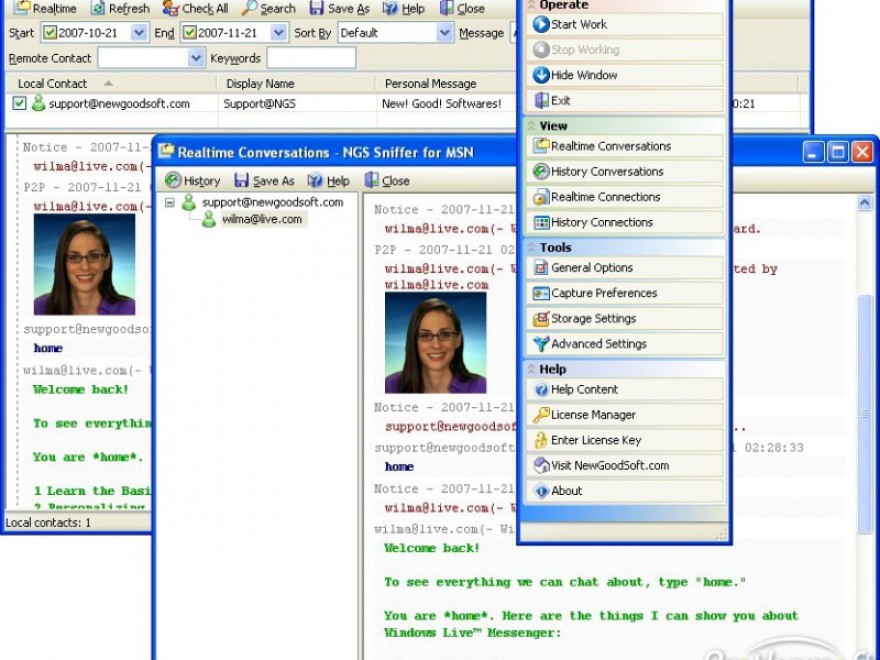Click Enter License Key lock icon
Screen dimensions: 880x660
pos(540,440)
